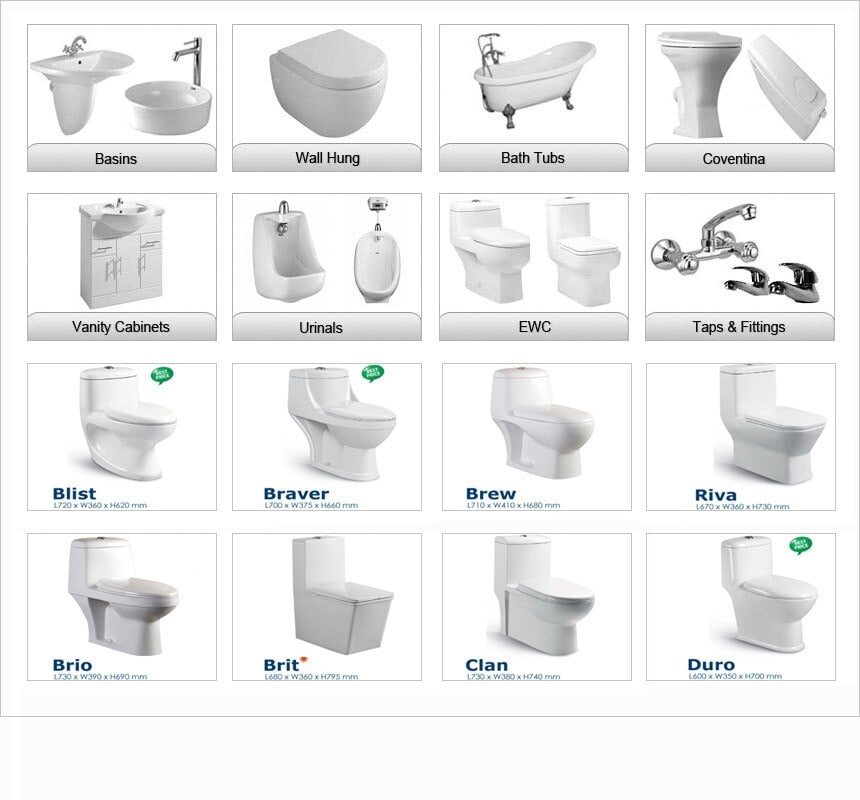Click the Best Price badge on Blist
The width and height of the screenshot is (860, 800).
(162, 375)
